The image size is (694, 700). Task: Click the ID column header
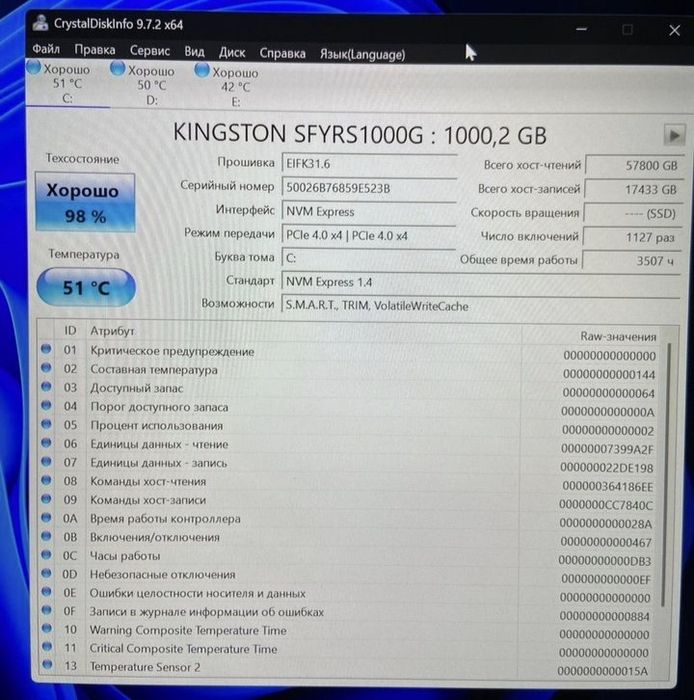70,330
